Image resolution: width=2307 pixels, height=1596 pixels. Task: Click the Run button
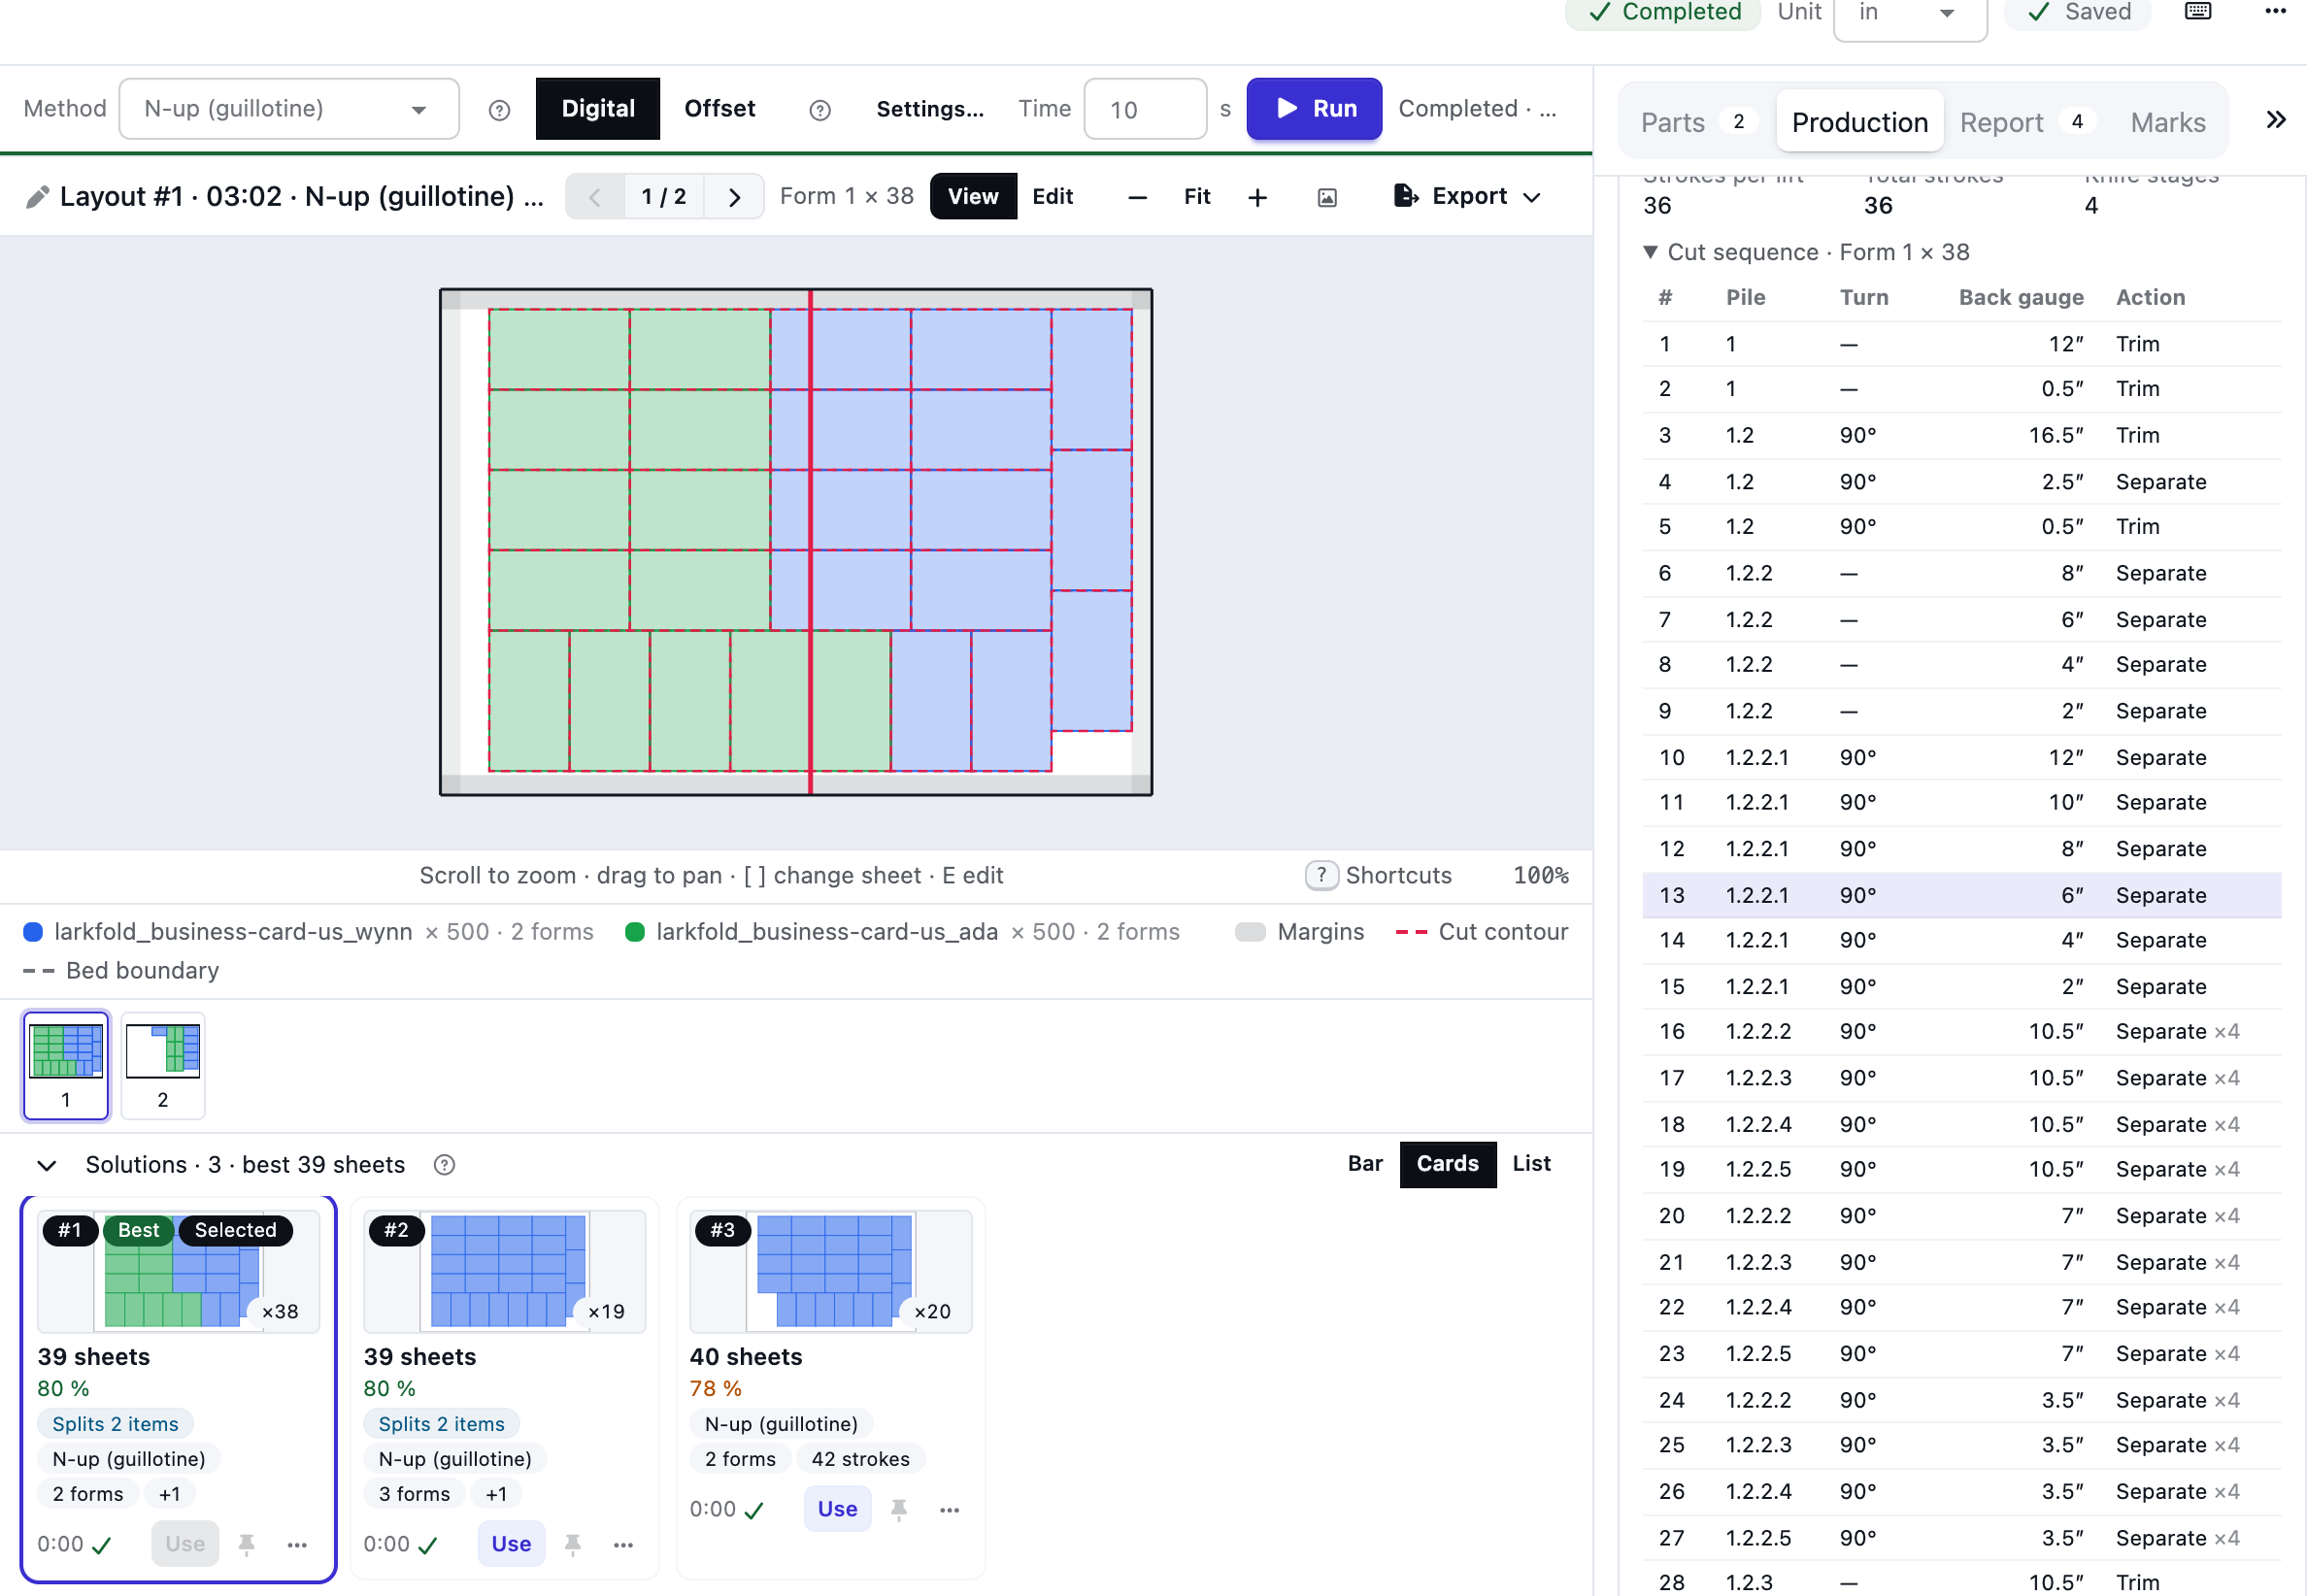pyautogui.click(x=1314, y=109)
